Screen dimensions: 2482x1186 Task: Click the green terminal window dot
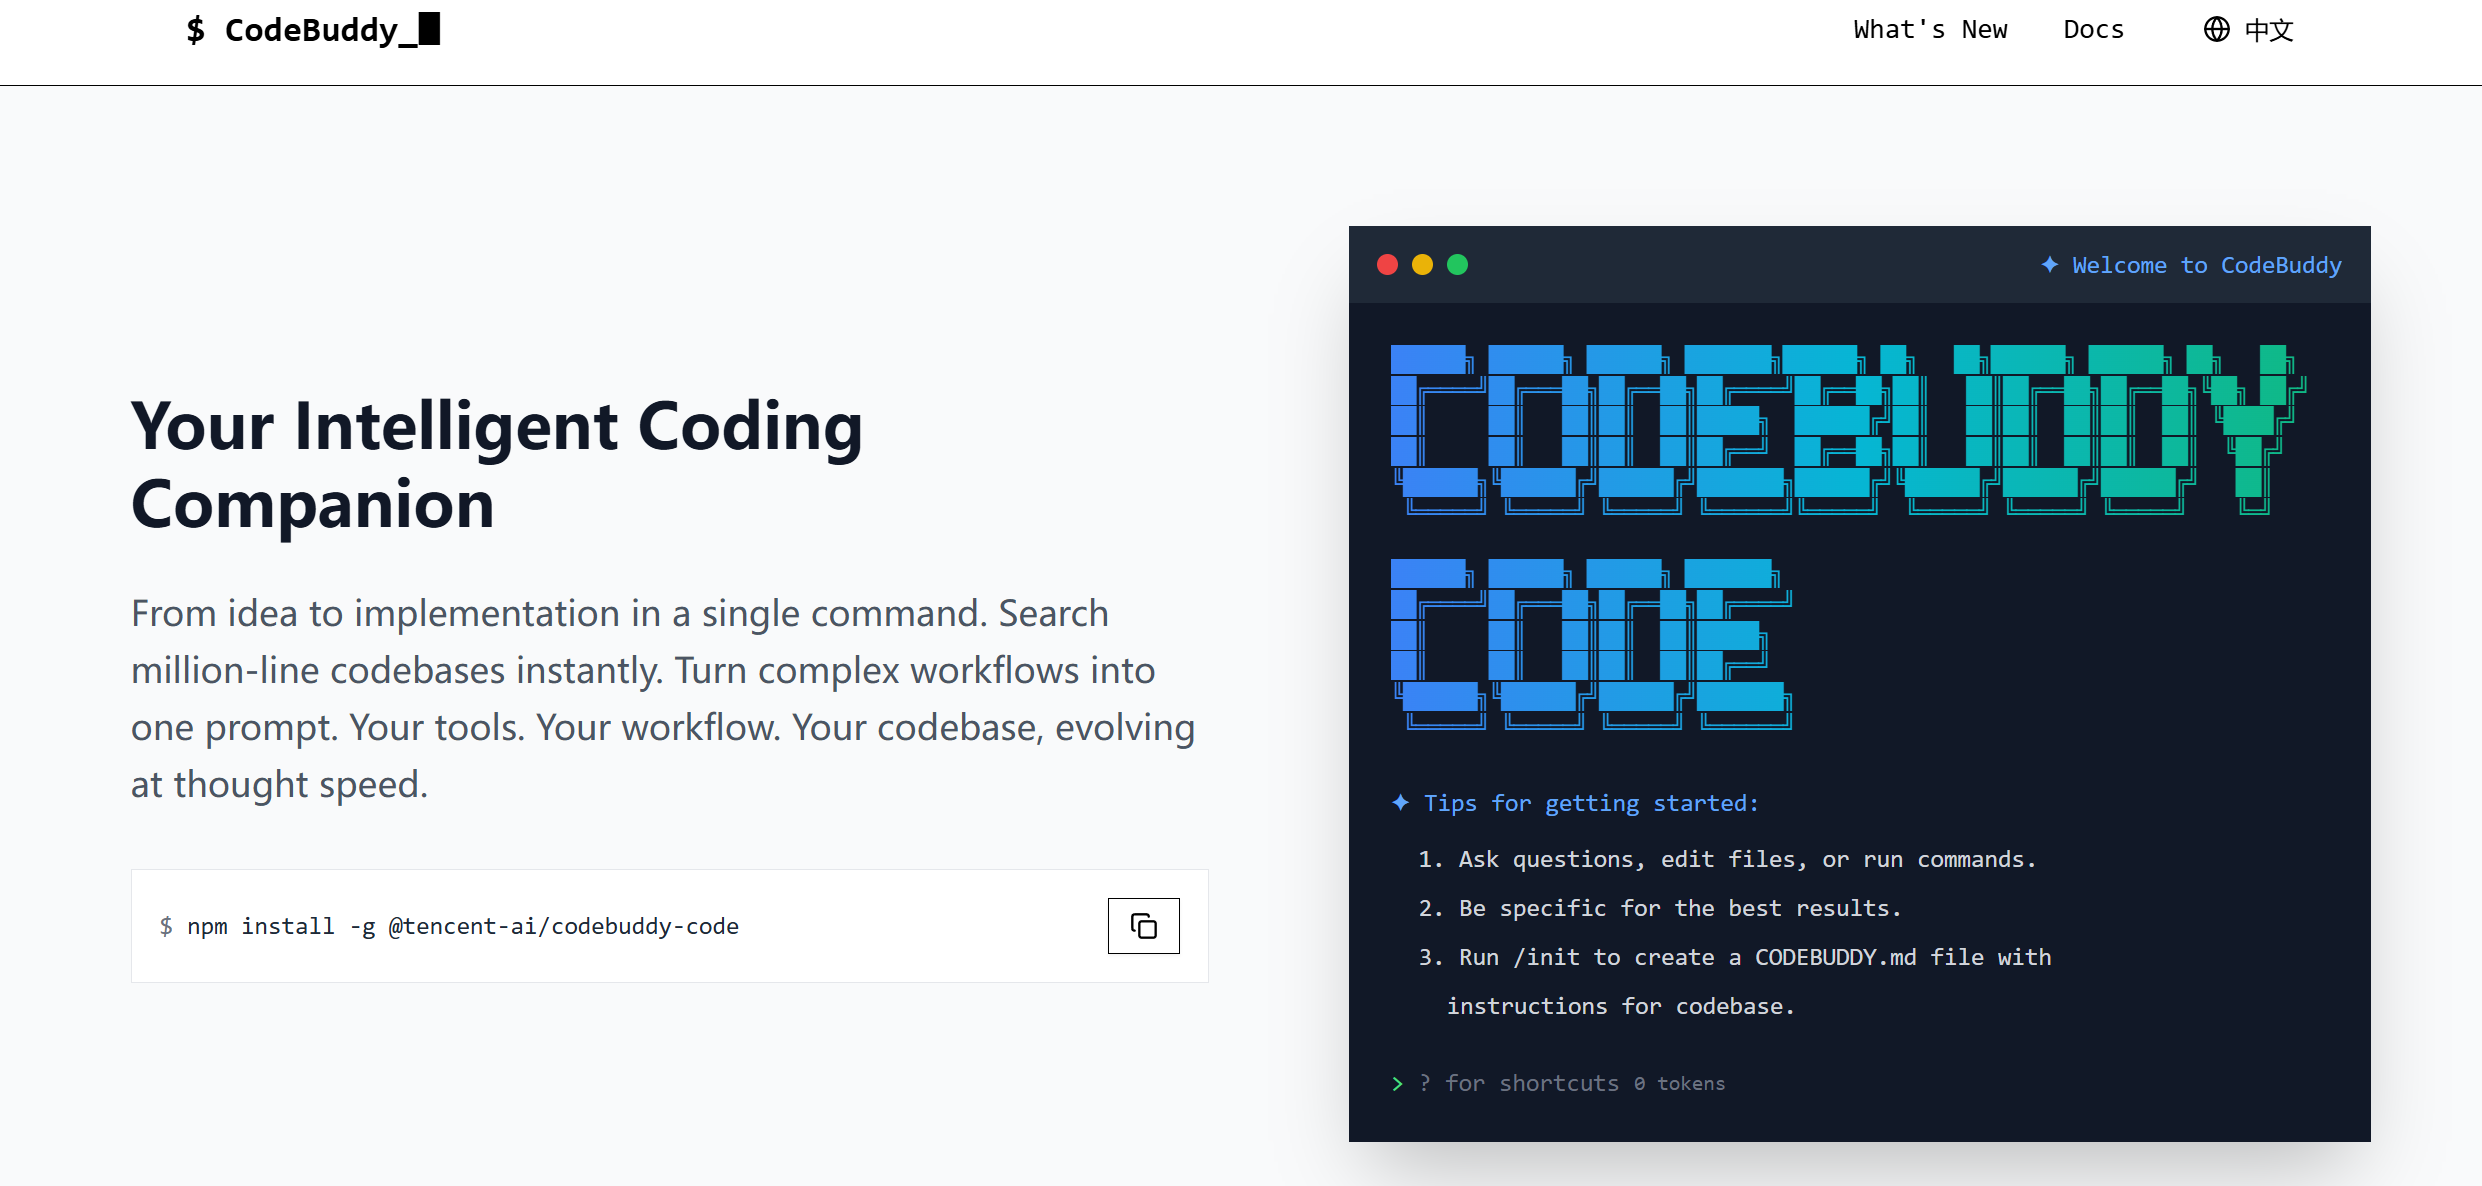tap(1457, 264)
